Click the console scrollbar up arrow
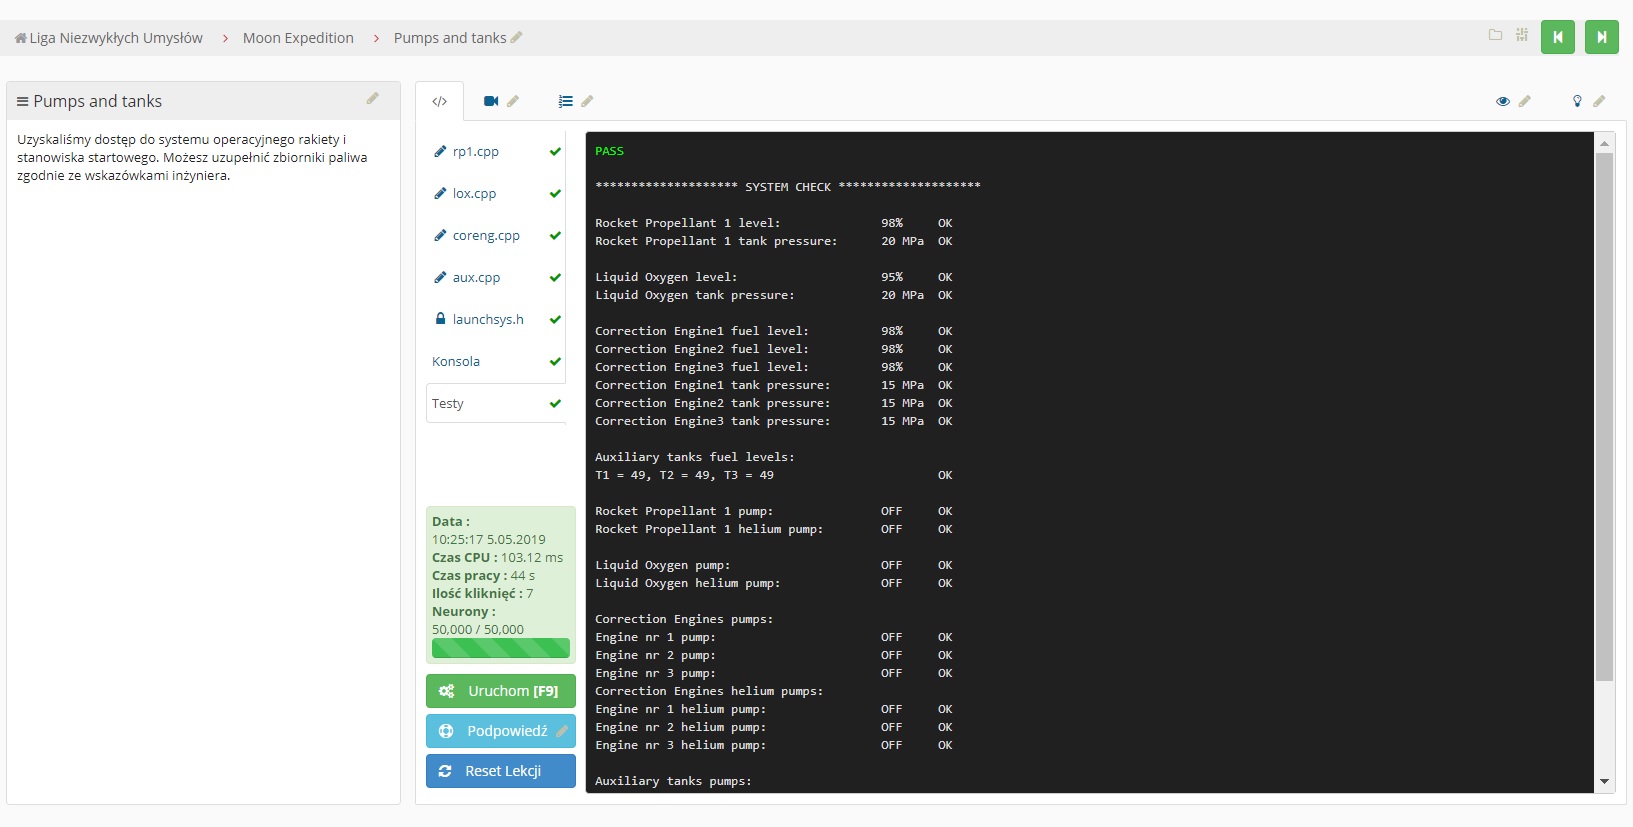This screenshot has width=1633, height=827. tap(1604, 143)
